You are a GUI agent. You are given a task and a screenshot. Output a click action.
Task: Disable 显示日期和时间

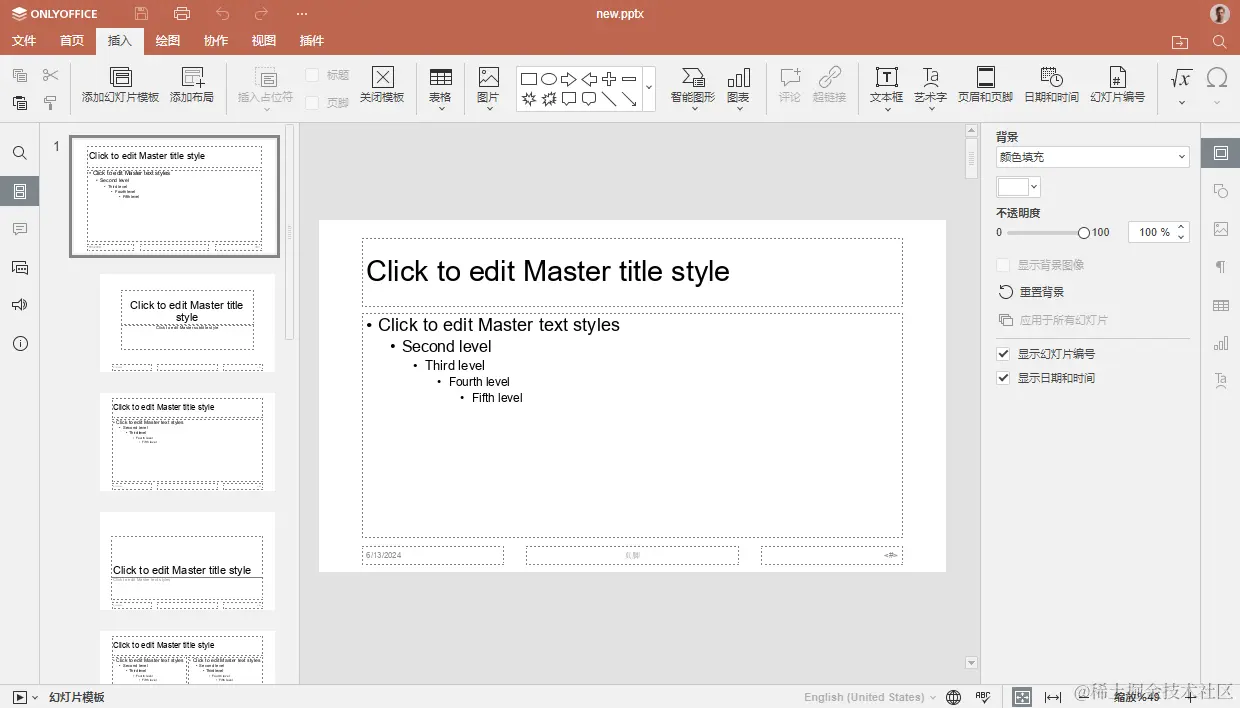tap(1003, 379)
